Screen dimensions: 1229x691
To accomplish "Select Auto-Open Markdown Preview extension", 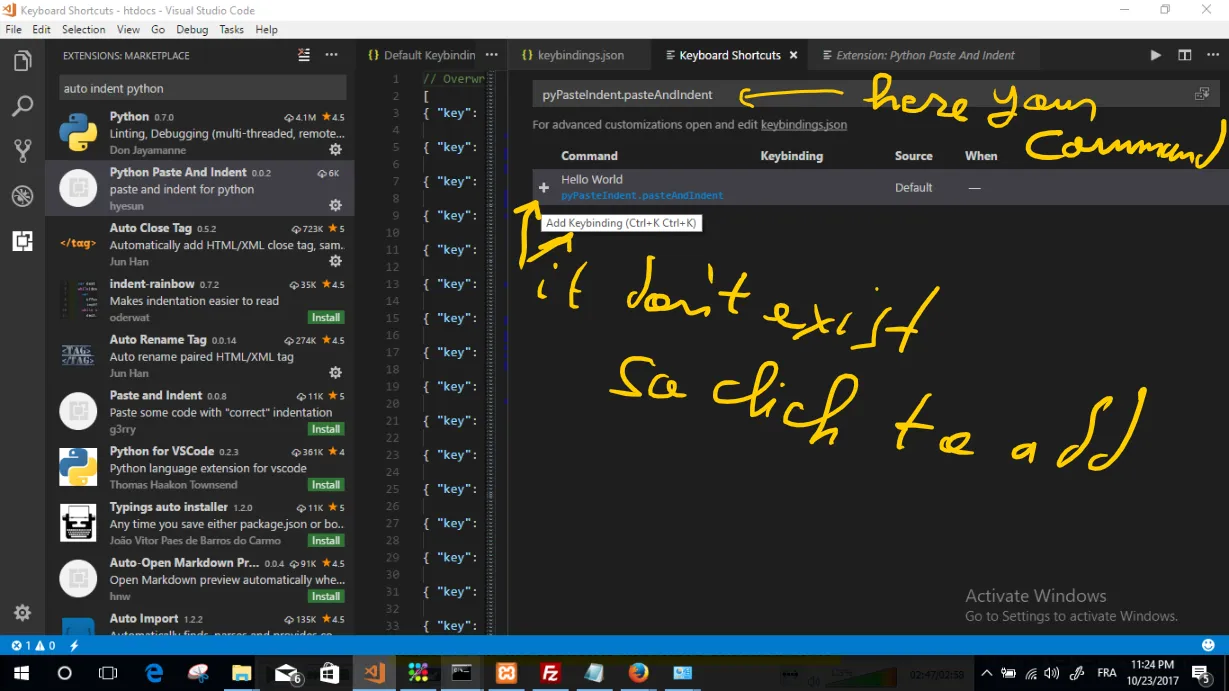I will point(200,580).
